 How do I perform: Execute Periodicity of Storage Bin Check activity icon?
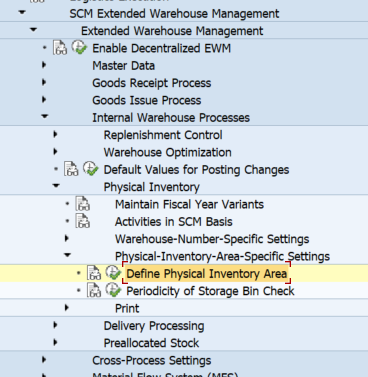click(113, 290)
